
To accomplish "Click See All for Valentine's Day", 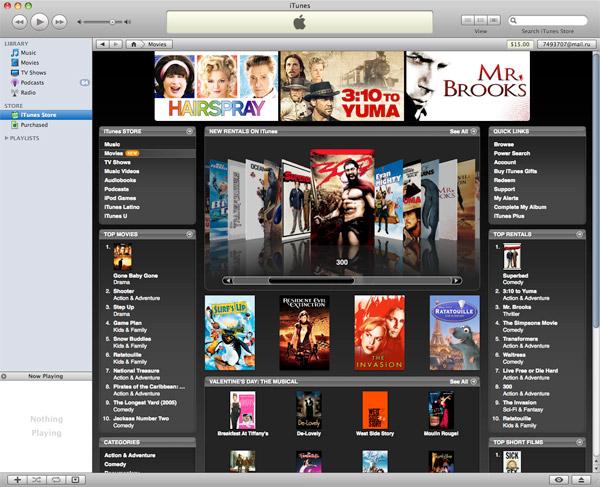I will click(459, 381).
